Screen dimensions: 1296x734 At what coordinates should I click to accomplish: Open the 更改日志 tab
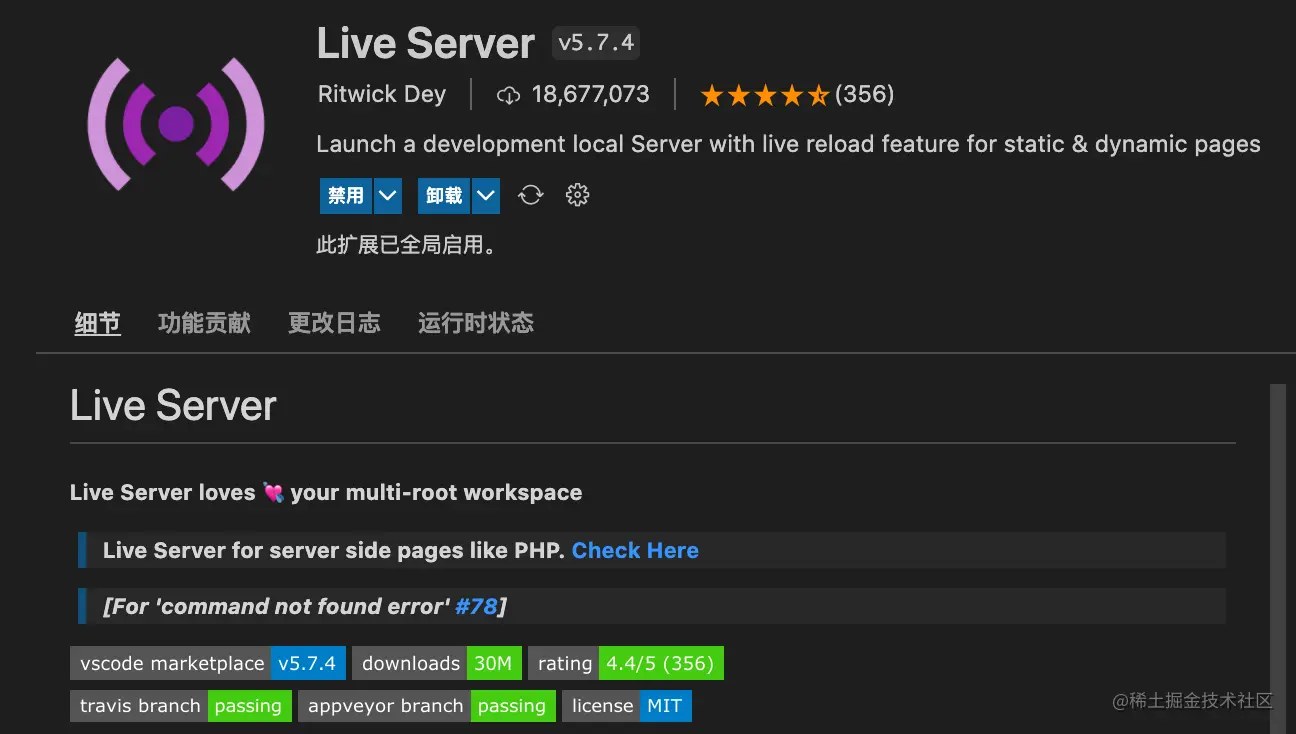334,323
